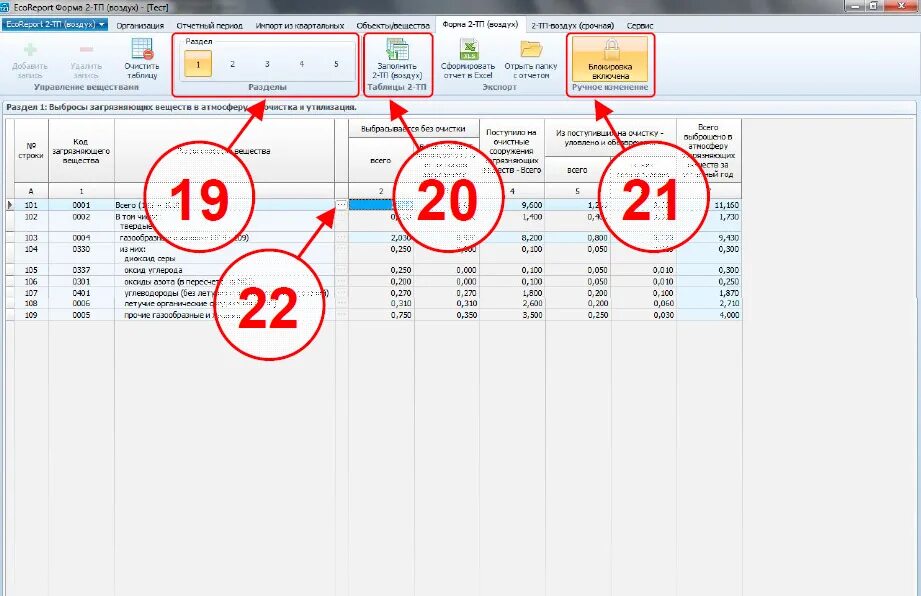Switch to section 2 in Раздел
This screenshot has height=596, width=921.
233,64
